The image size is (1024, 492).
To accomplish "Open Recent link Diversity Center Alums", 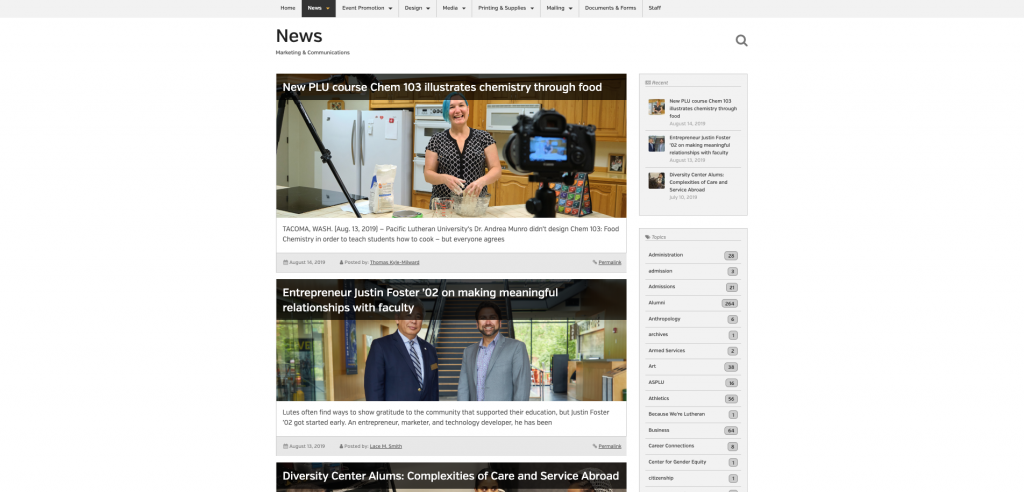I will tap(698, 182).
